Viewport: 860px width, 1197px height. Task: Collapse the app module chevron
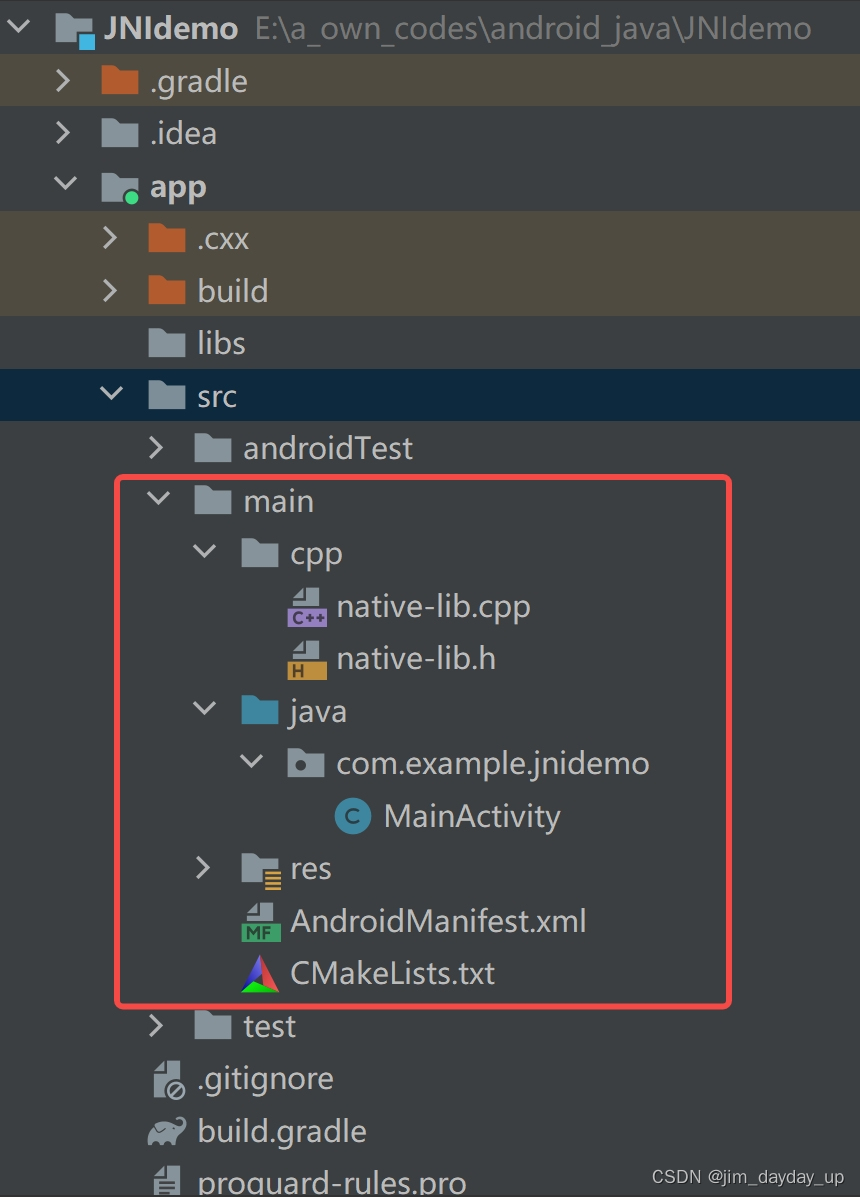66,184
